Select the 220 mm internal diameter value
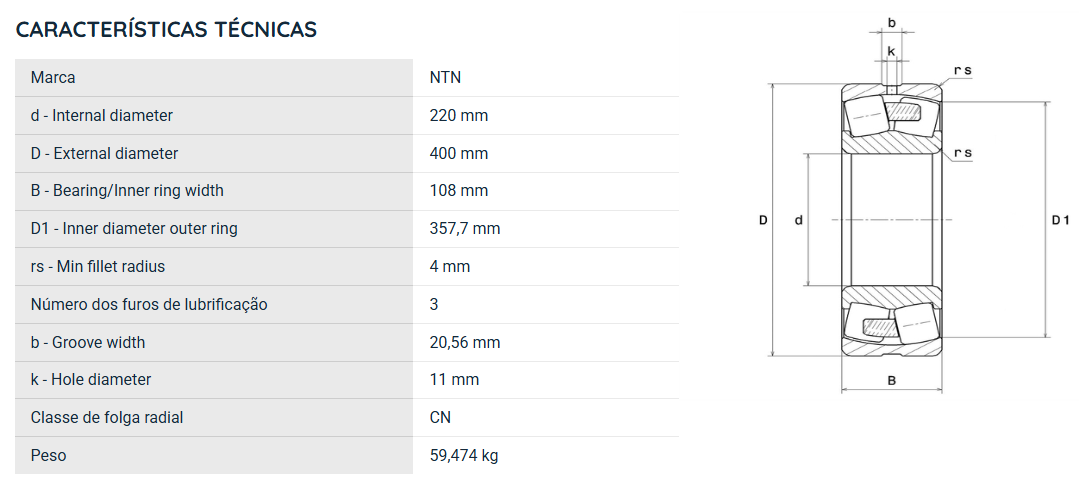This screenshot has height=488, width=1081. click(x=458, y=115)
